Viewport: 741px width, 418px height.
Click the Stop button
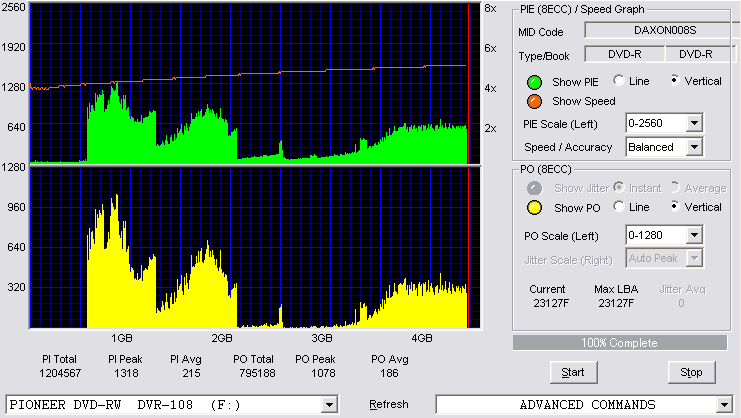tap(691, 373)
